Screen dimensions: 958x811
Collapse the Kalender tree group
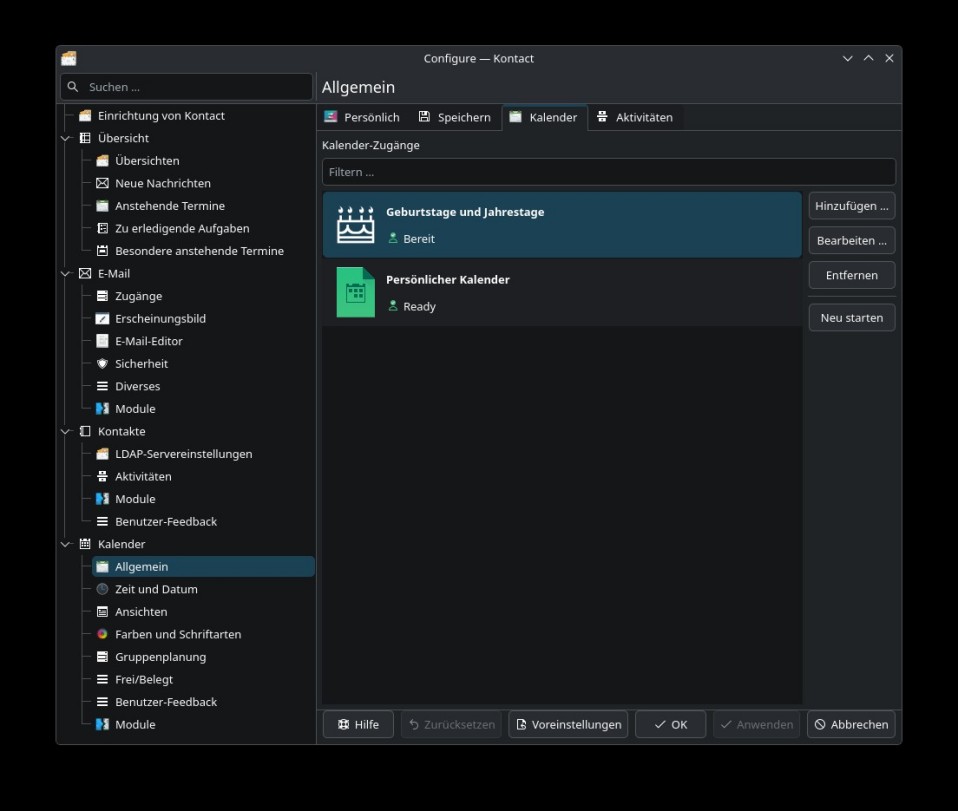[x=66, y=544]
